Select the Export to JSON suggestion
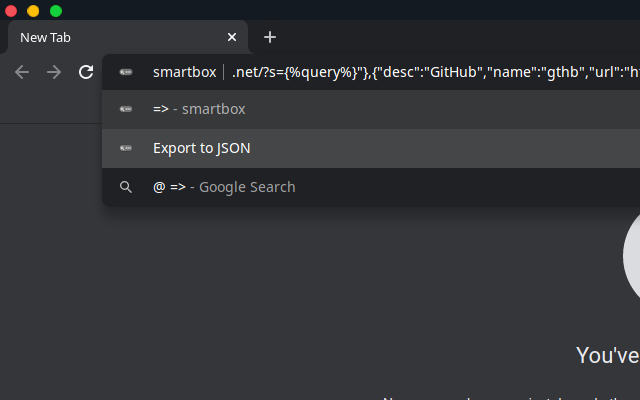The height and width of the screenshot is (400, 640). 371,148
